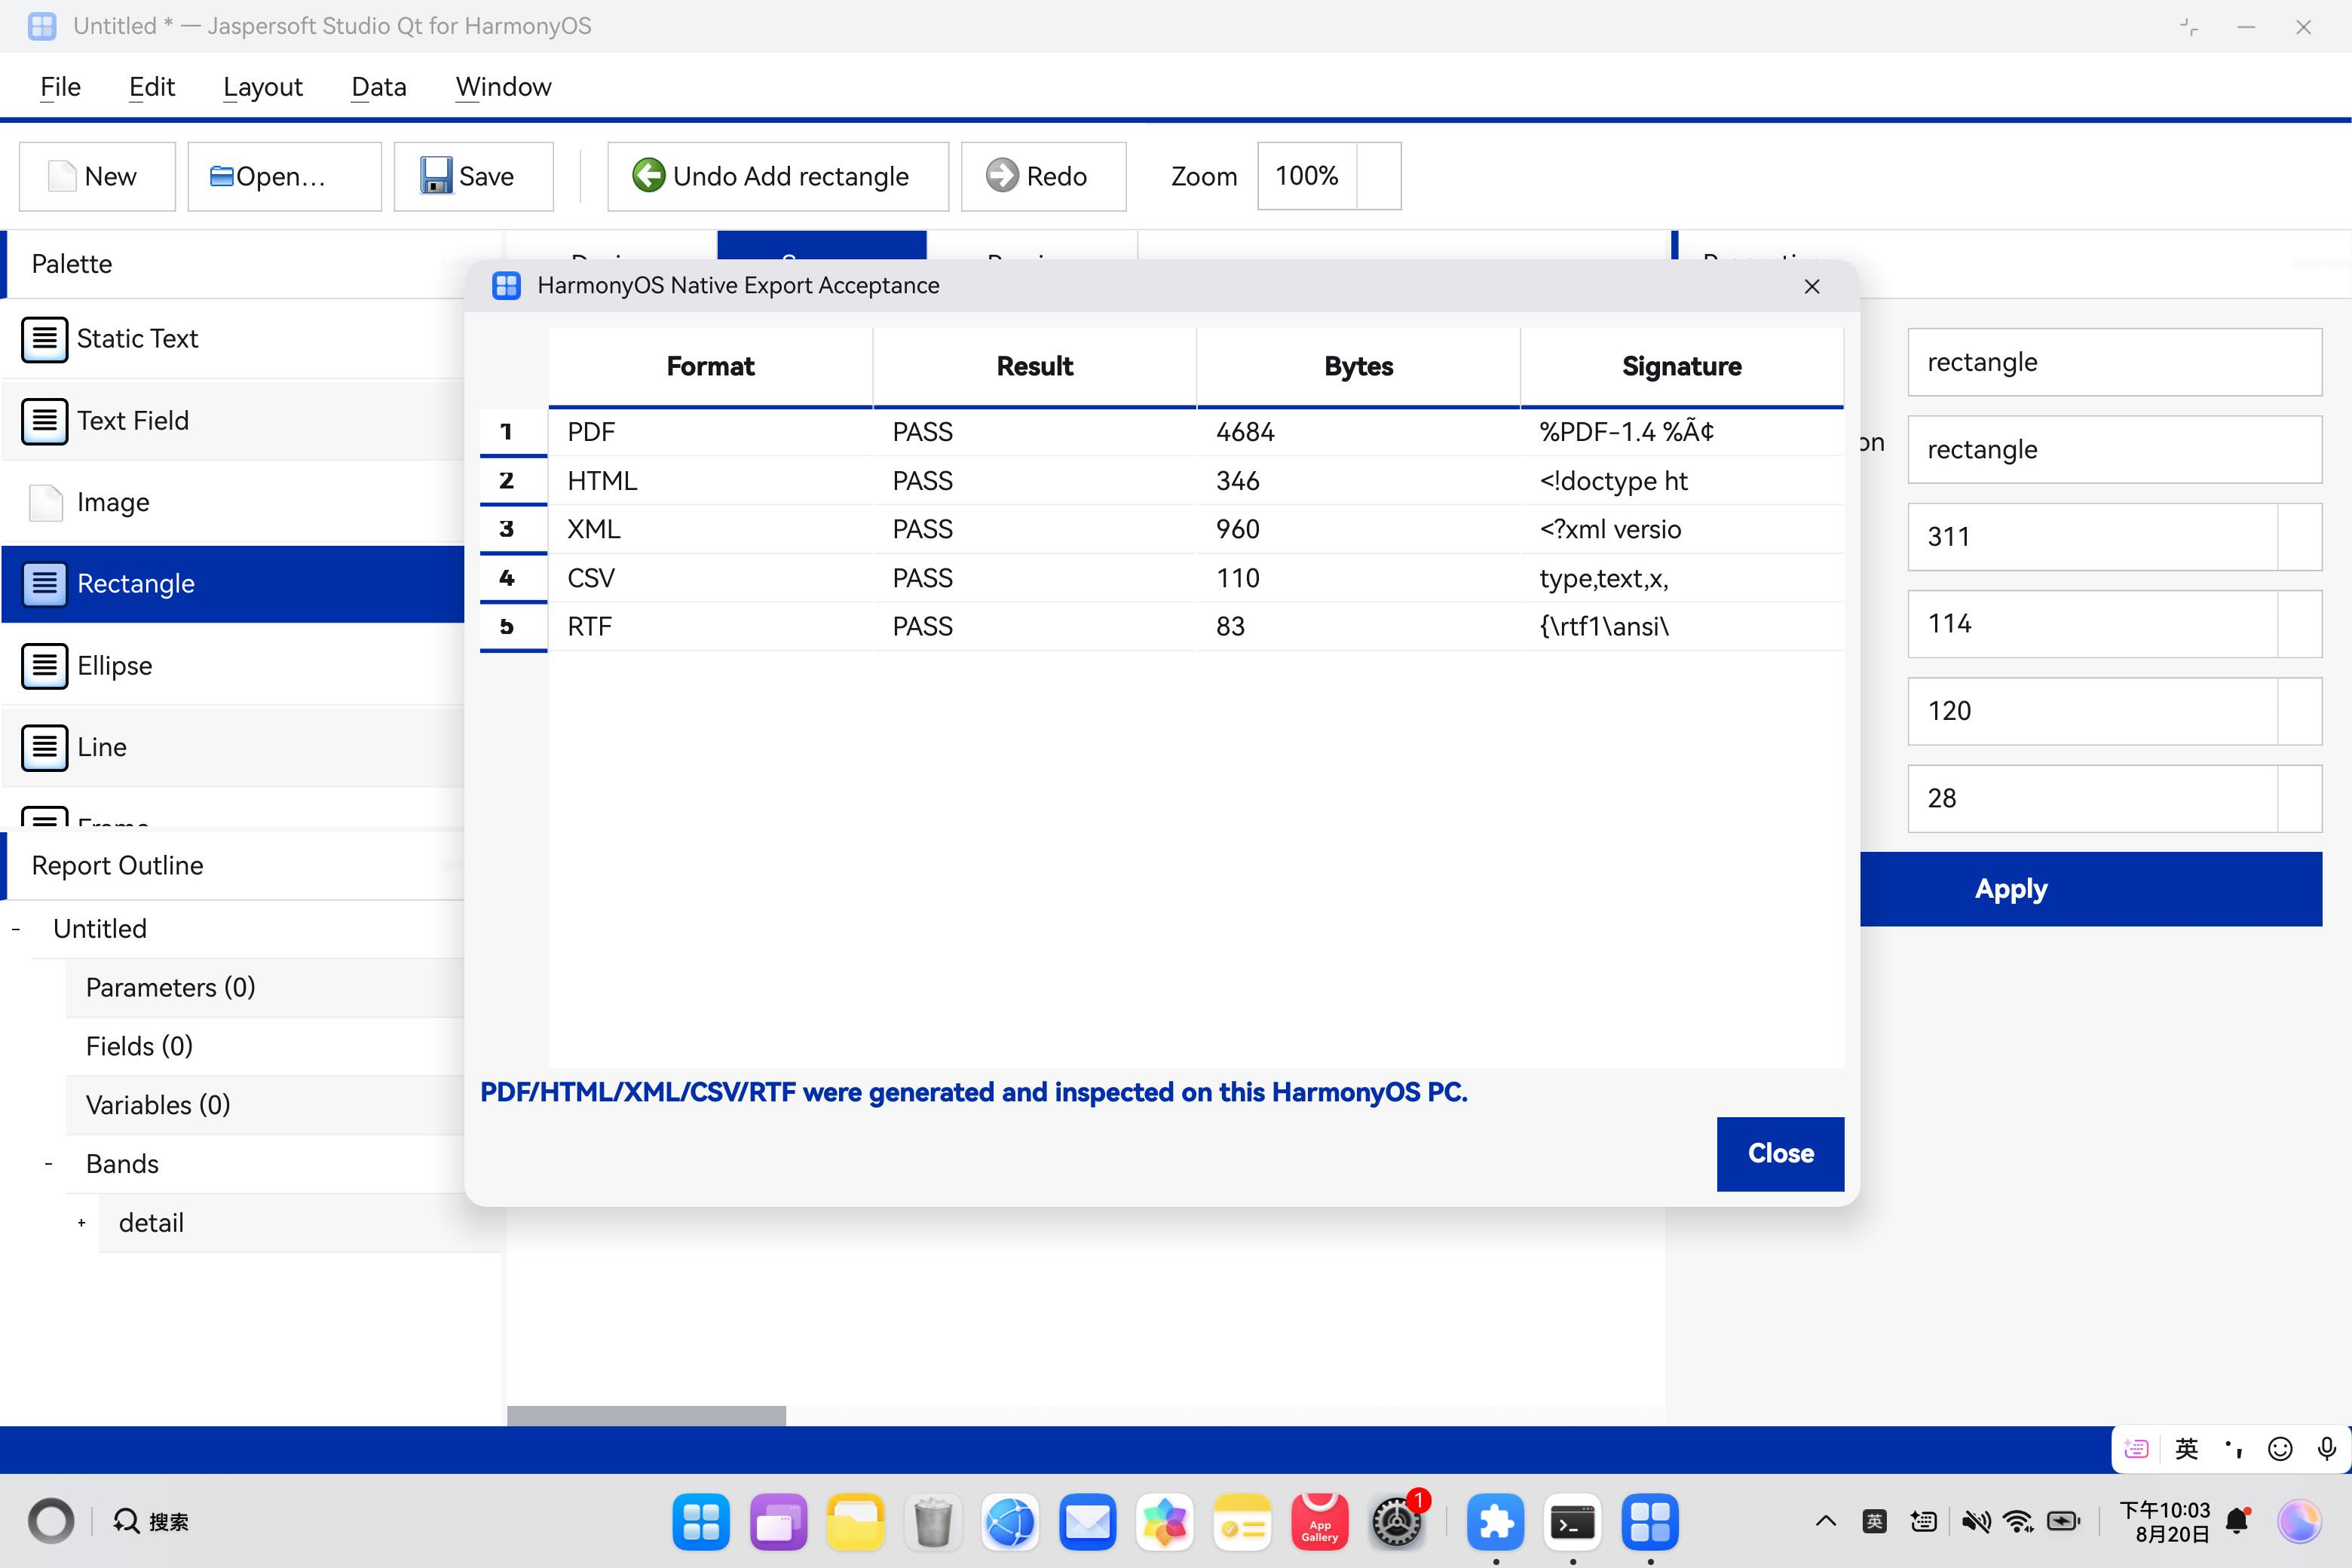Open the File menu

point(60,87)
